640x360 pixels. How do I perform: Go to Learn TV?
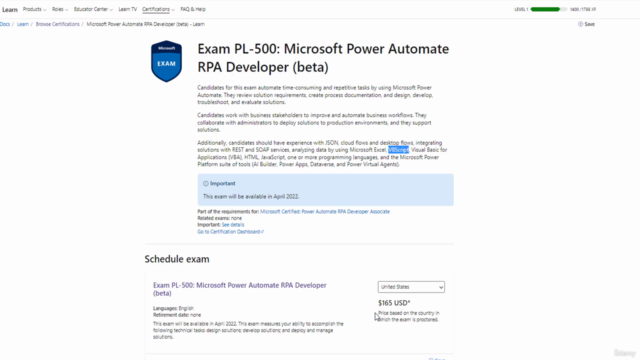click(x=128, y=9)
